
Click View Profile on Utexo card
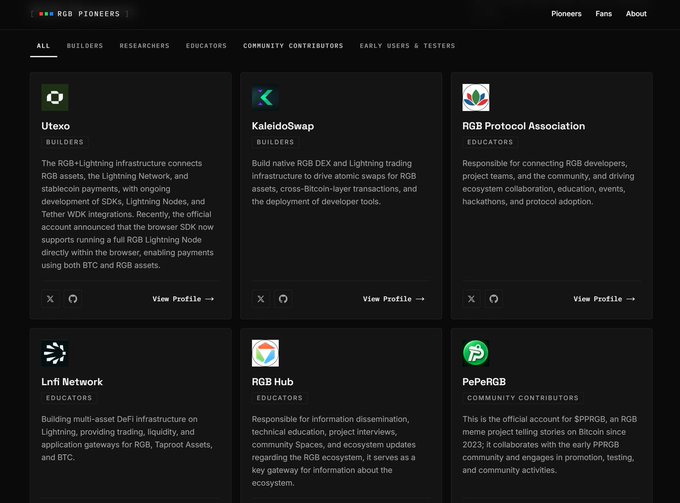183,299
